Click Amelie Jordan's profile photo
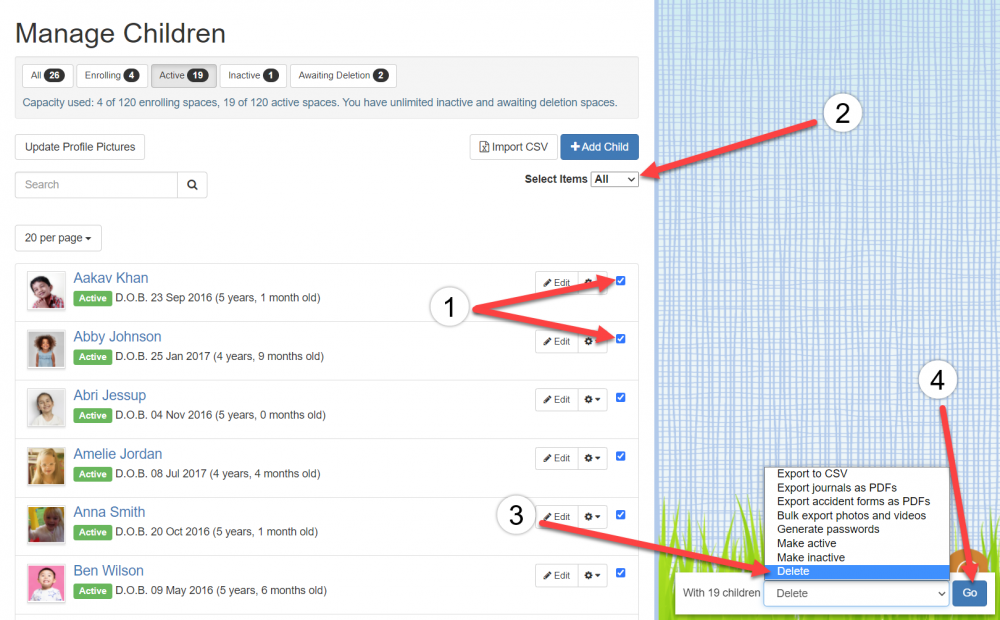 click(x=46, y=466)
